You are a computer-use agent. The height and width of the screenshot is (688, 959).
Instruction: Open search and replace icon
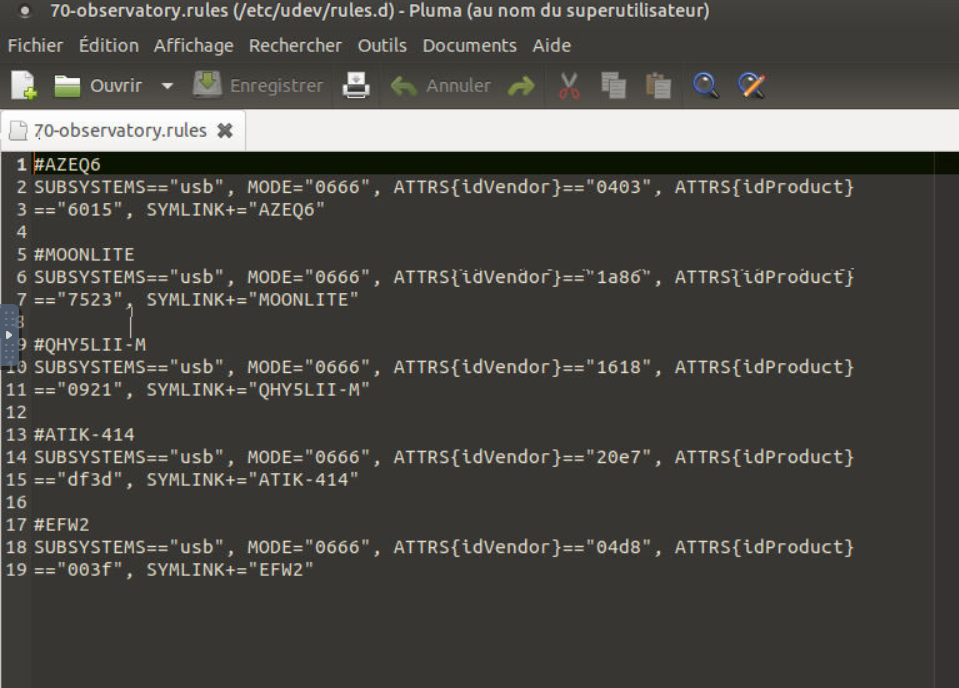(x=752, y=86)
